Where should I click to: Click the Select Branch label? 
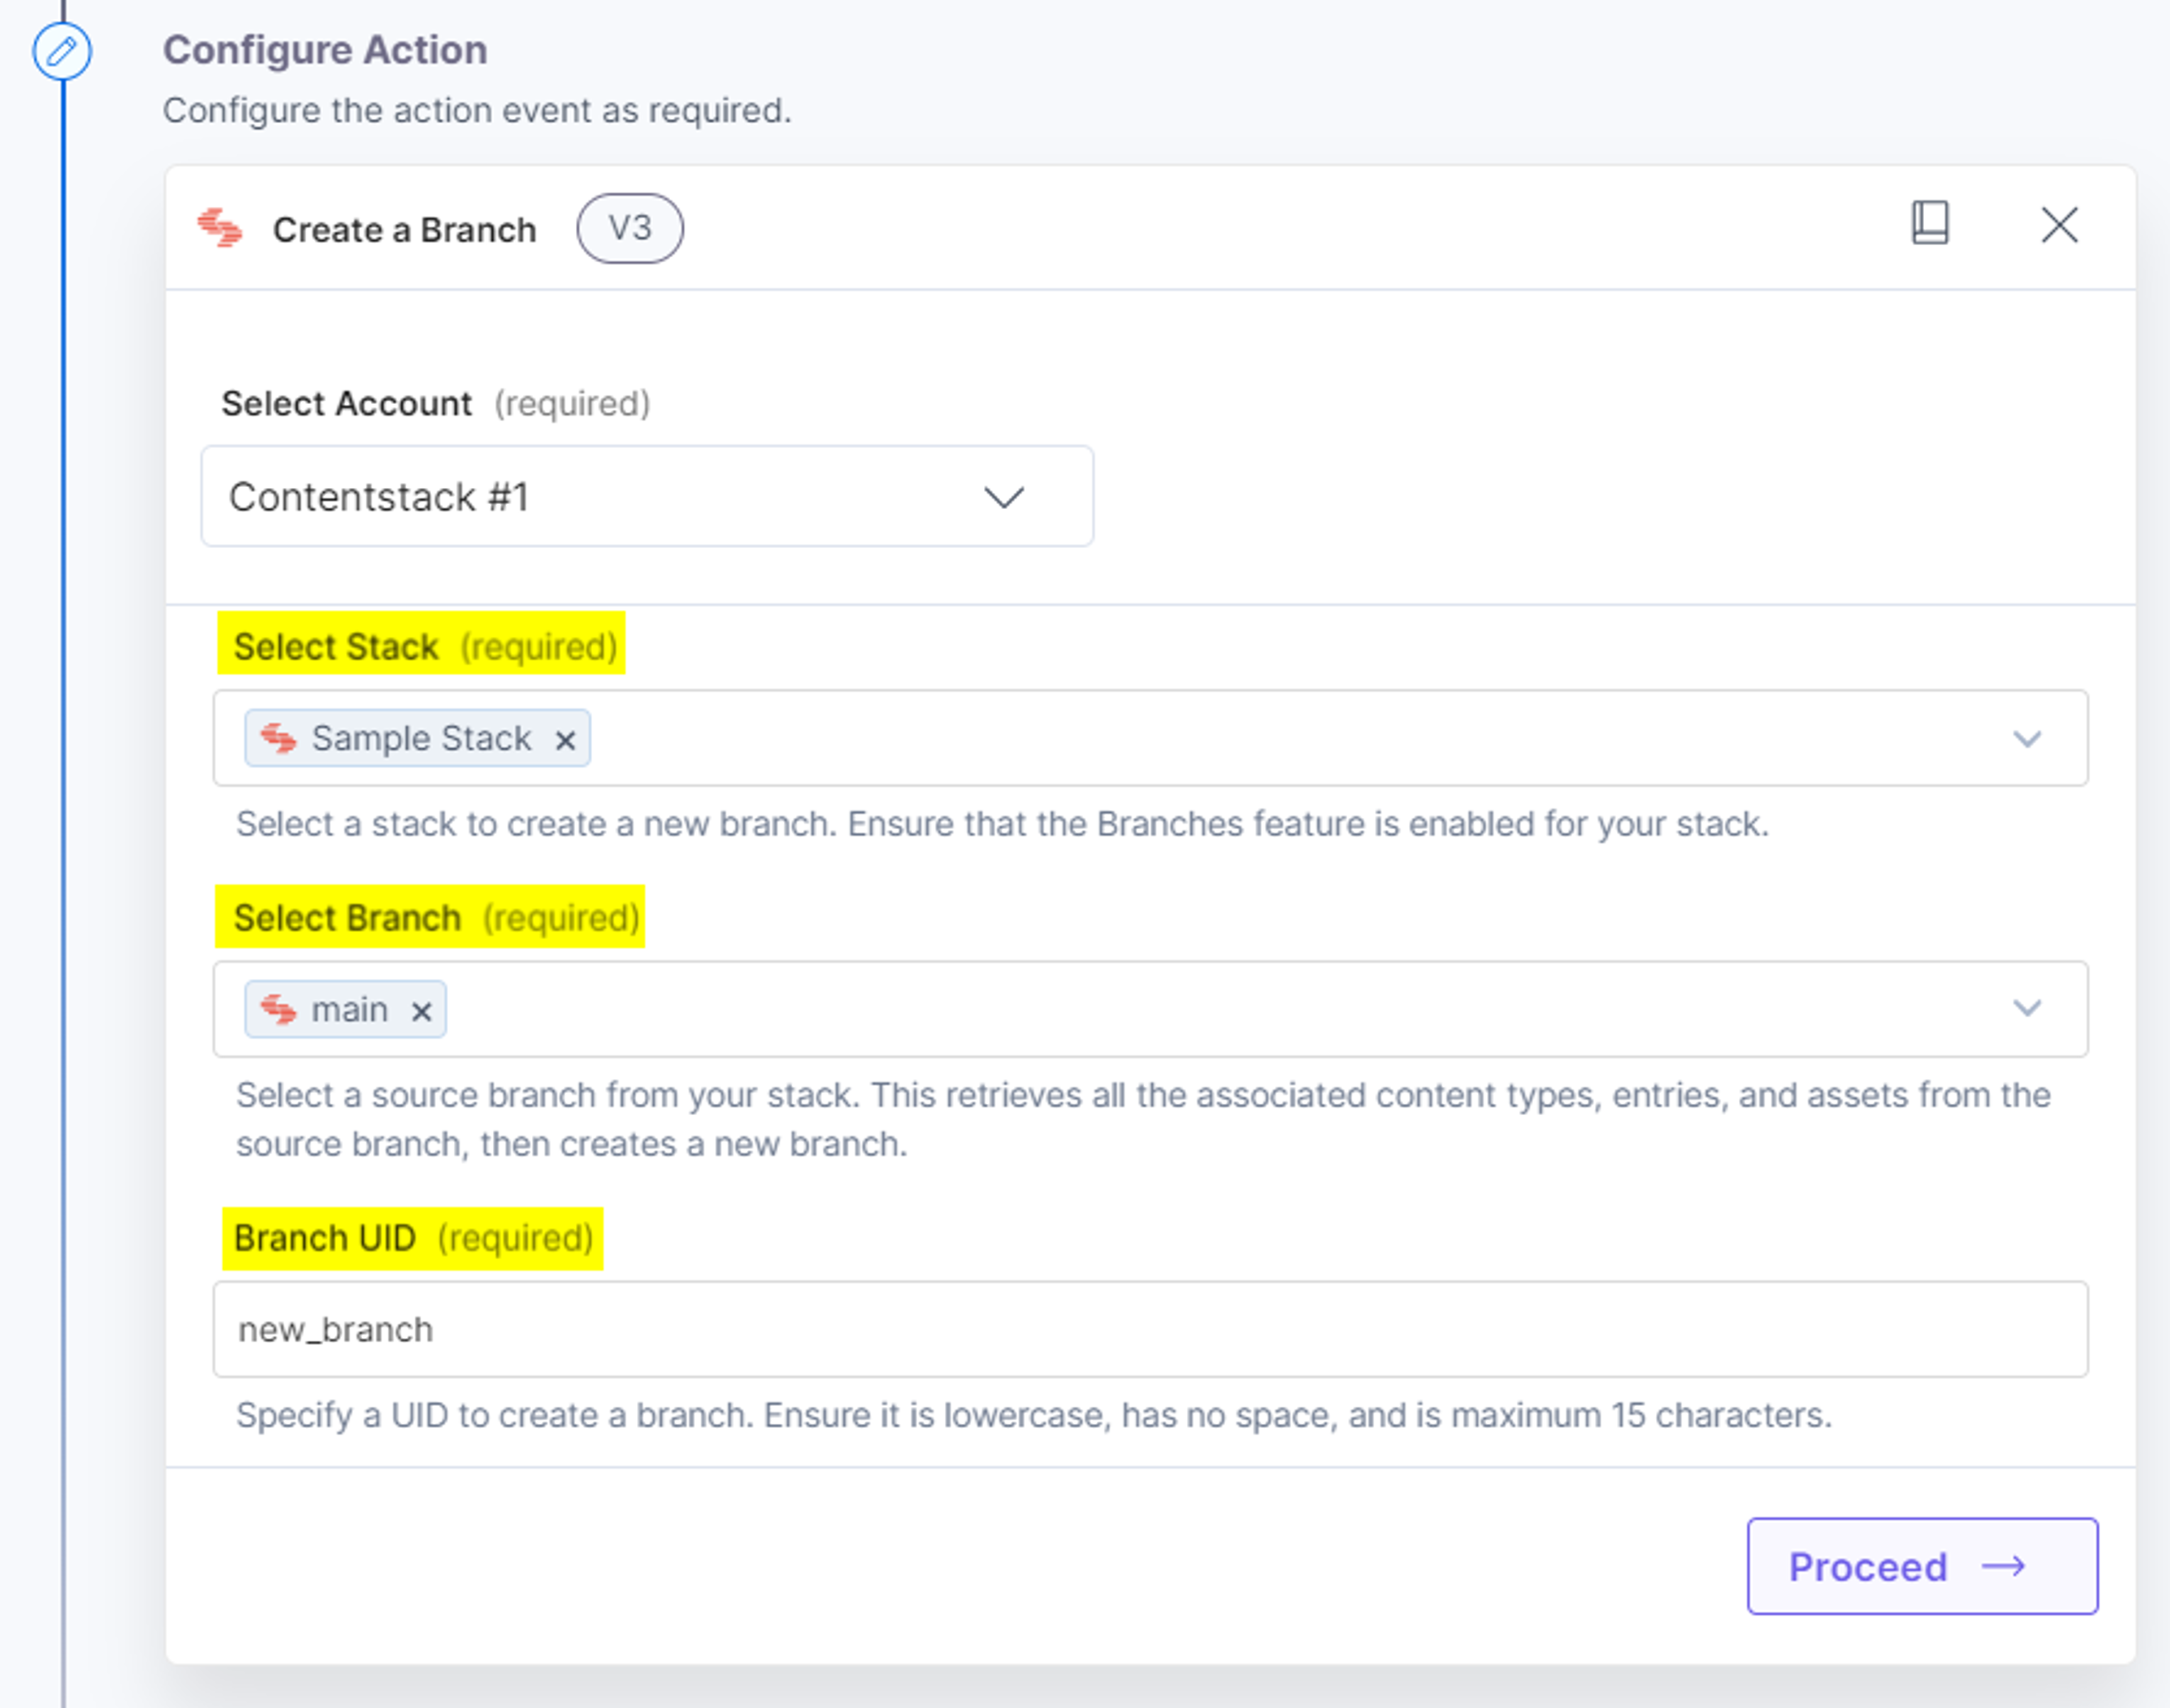[x=347, y=918]
